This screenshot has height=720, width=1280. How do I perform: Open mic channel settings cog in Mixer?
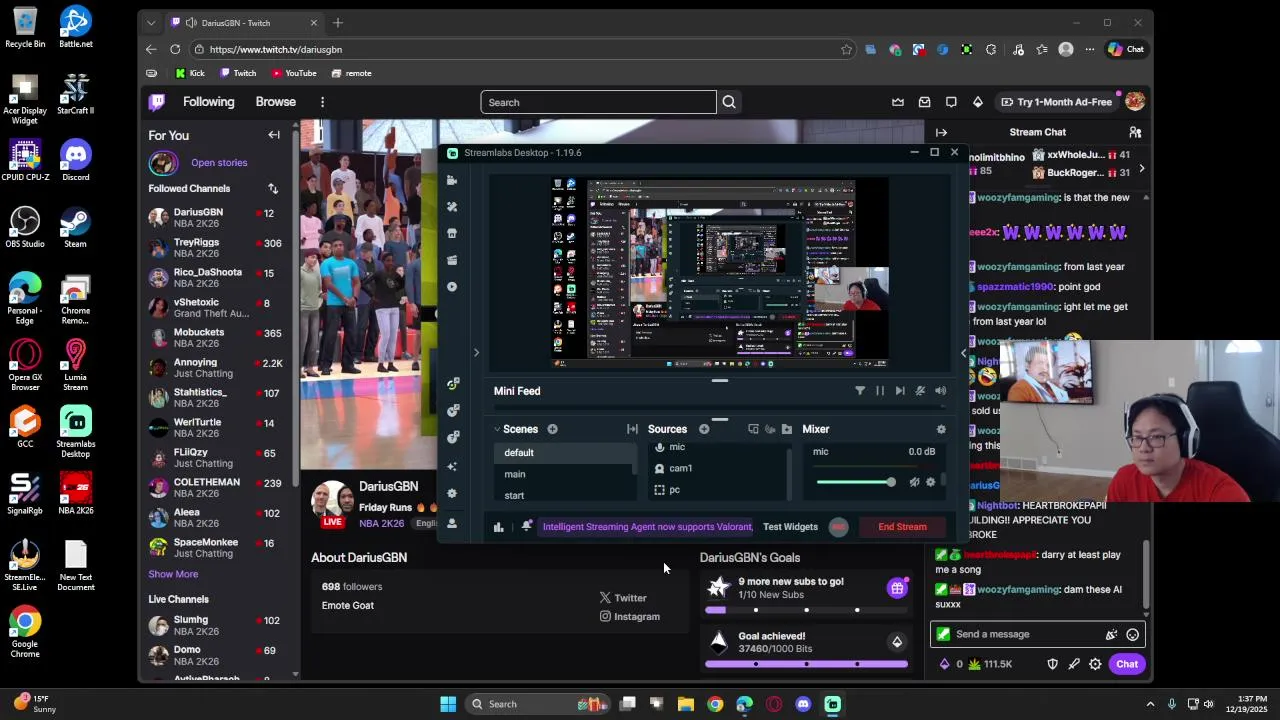click(931, 482)
